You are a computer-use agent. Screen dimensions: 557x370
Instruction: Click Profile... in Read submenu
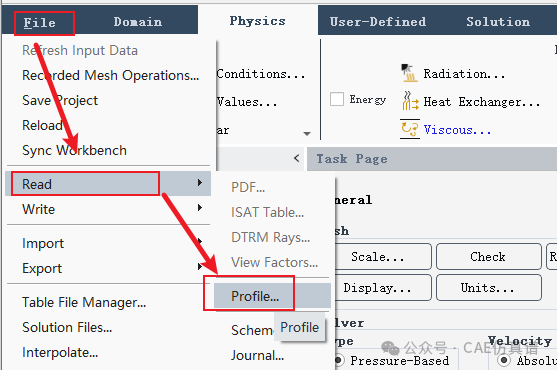pyautogui.click(x=272, y=296)
